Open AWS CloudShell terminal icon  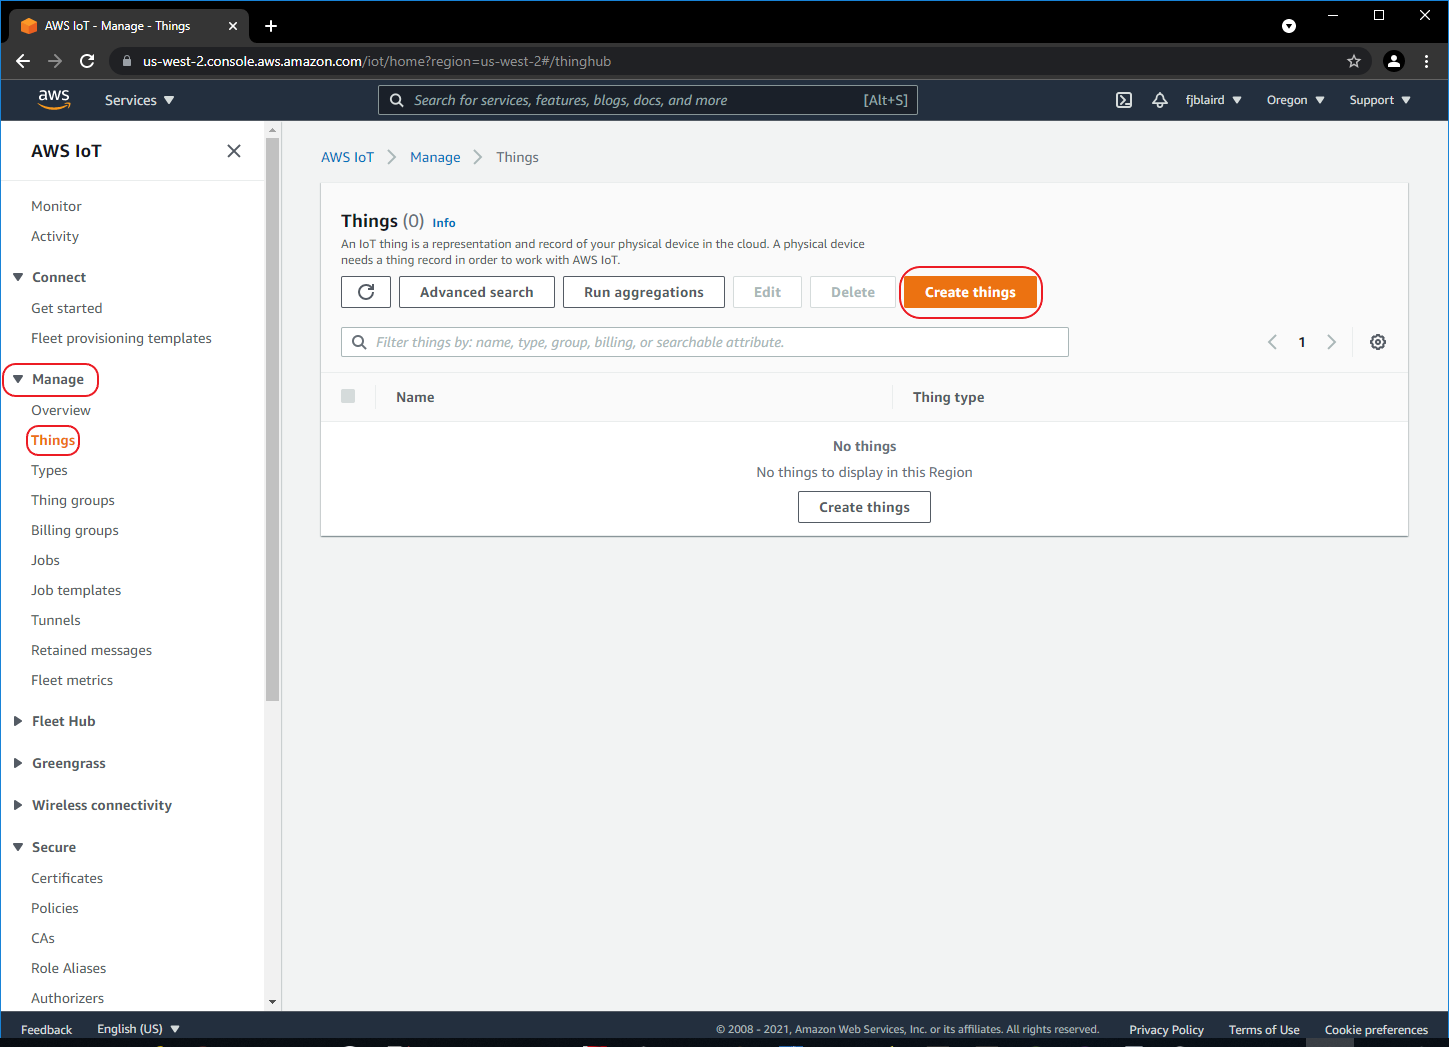[1124, 100]
